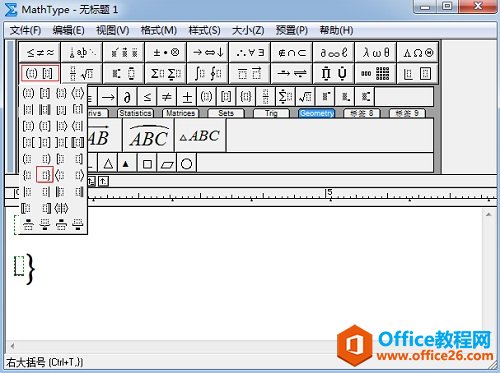The image size is (500, 373).
Task: Insert the square root template from small bar
Action: coord(305,97)
